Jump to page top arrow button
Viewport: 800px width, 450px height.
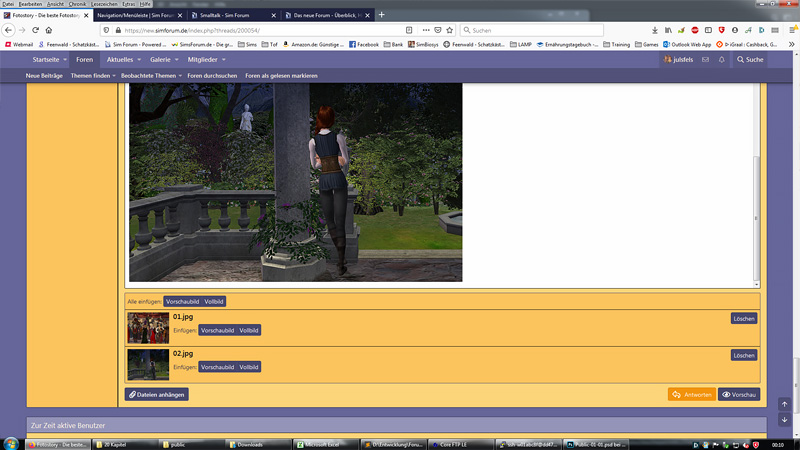click(x=784, y=404)
